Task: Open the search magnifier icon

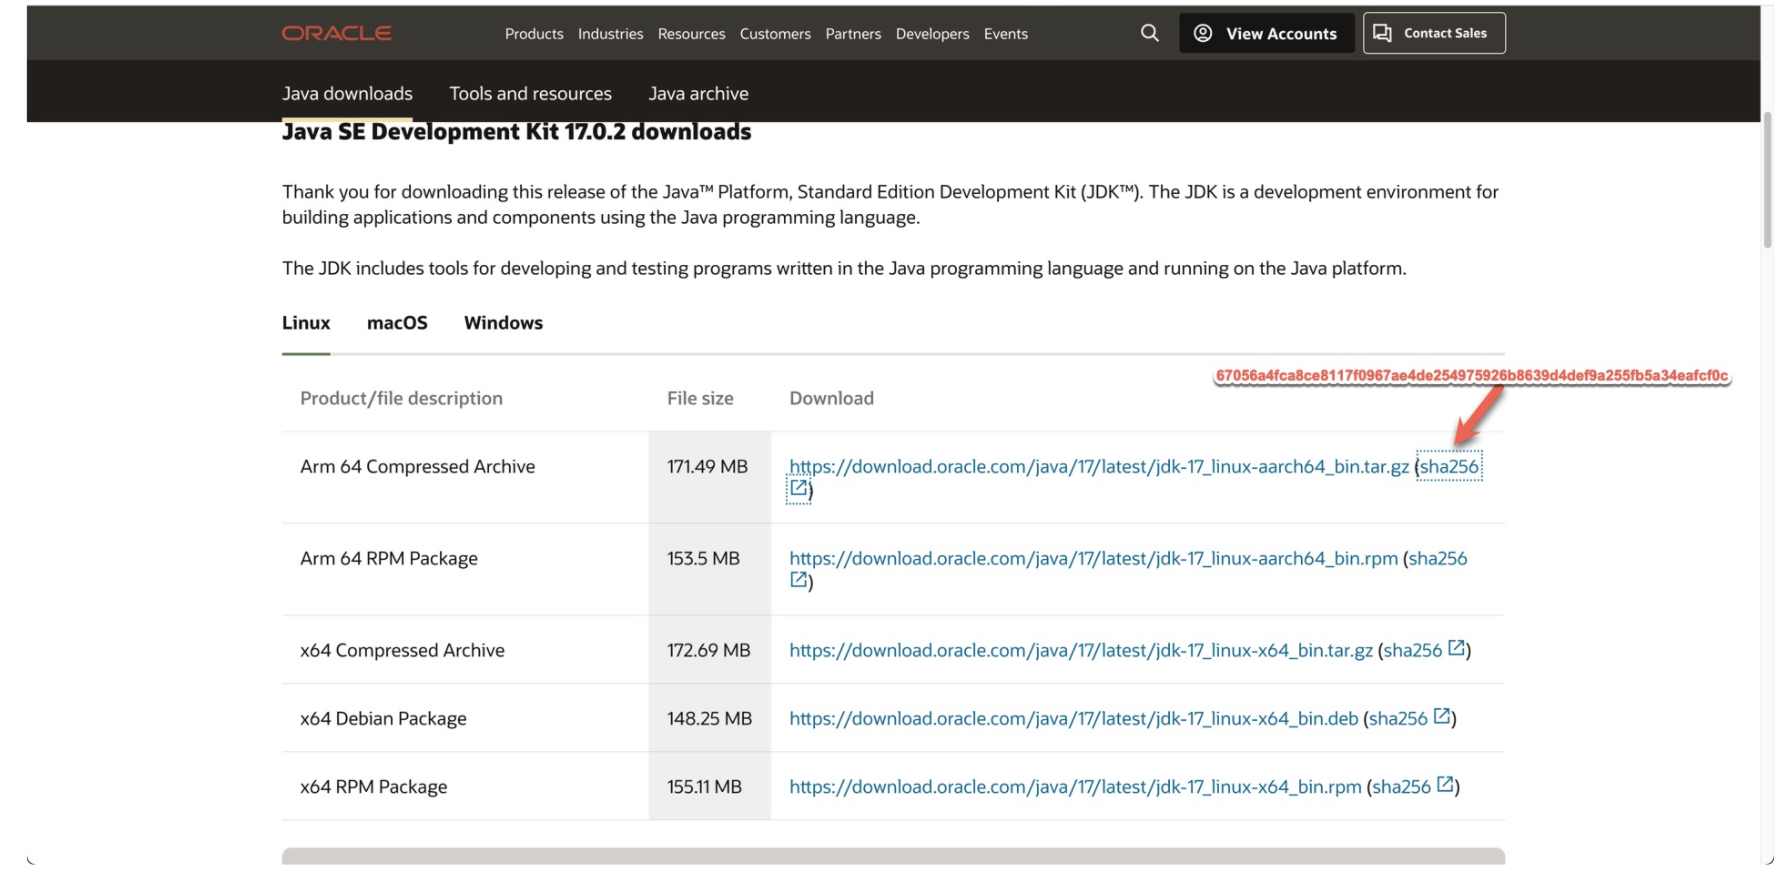Action: pyautogui.click(x=1150, y=33)
